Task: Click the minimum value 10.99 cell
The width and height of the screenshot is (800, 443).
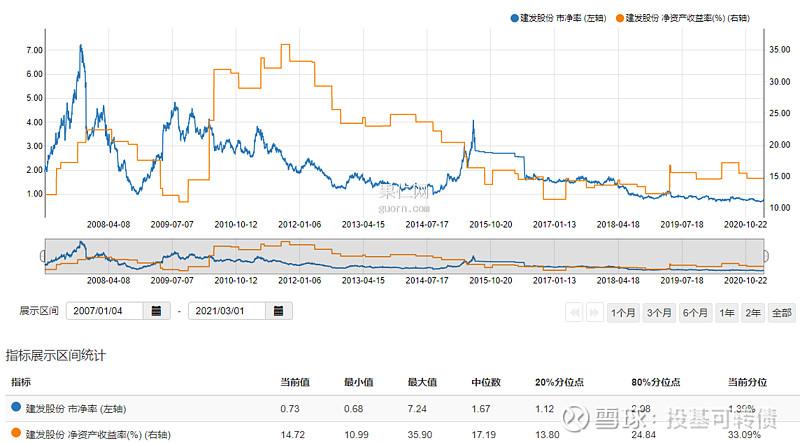Action: click(x=356, y=435)
